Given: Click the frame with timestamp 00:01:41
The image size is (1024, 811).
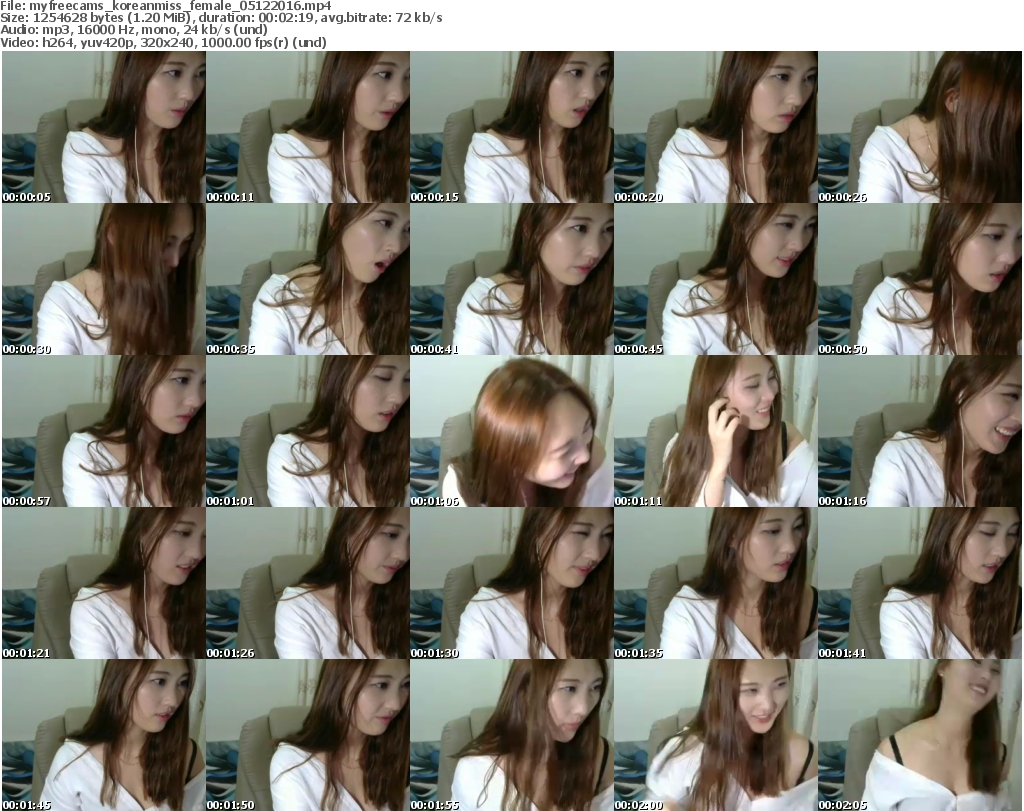Looking at the screenshot, I should coord(920,584).
